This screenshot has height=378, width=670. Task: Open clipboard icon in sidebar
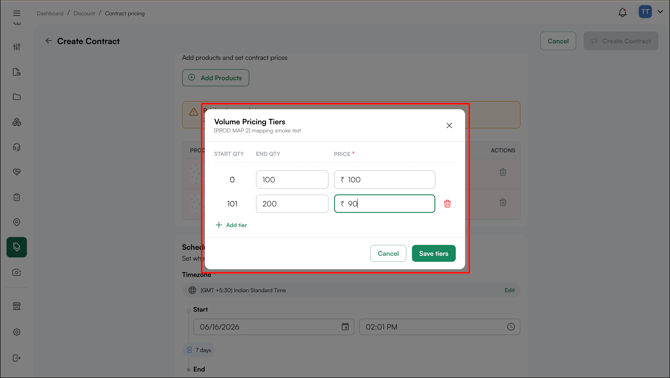pyautogui.click(x=17, y=197)
